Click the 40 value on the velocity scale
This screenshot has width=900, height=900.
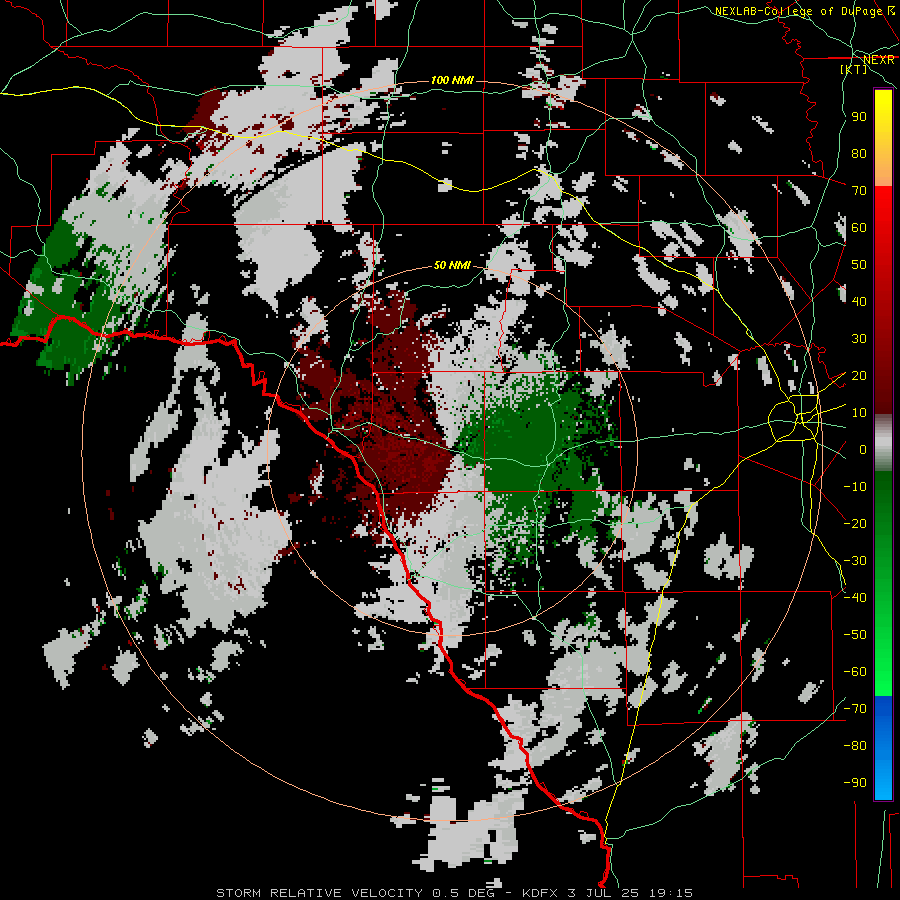point(859,302)
